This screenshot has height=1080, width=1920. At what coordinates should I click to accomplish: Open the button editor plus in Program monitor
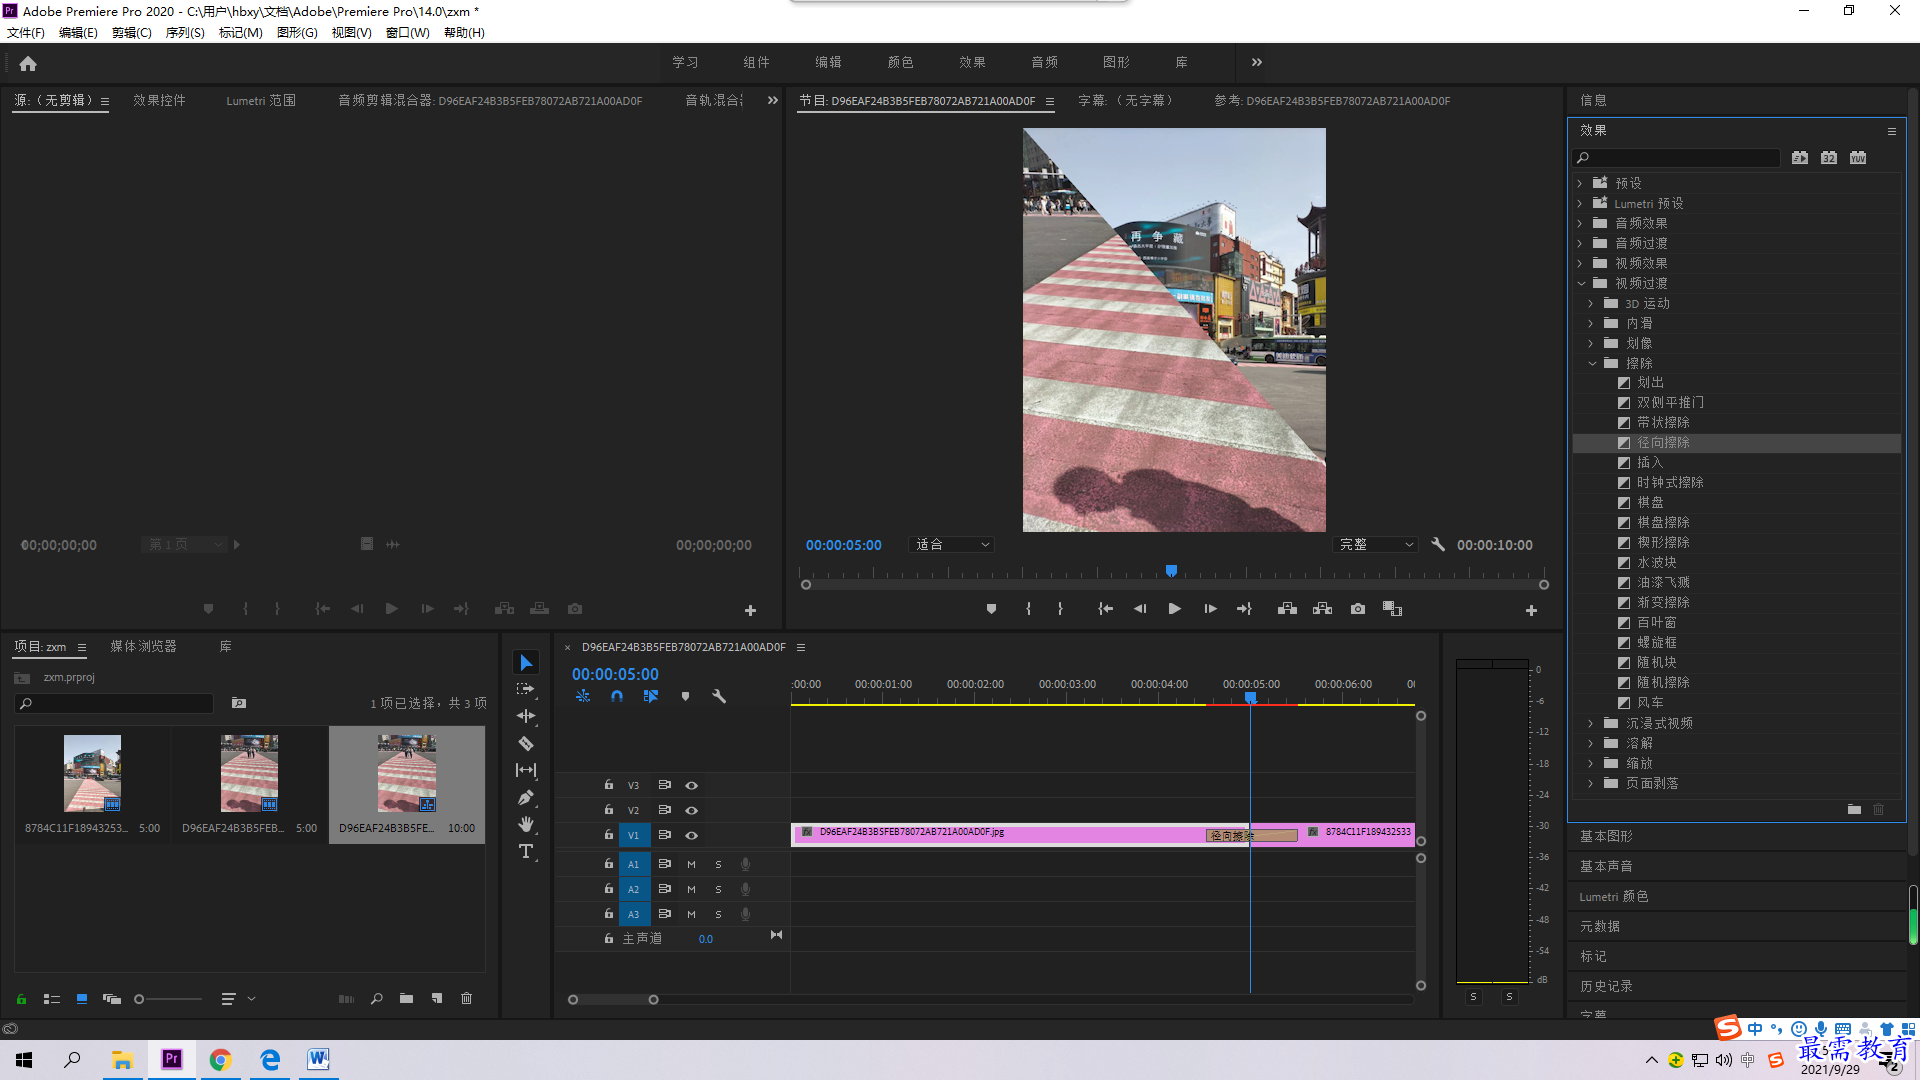pos(1531,610)
